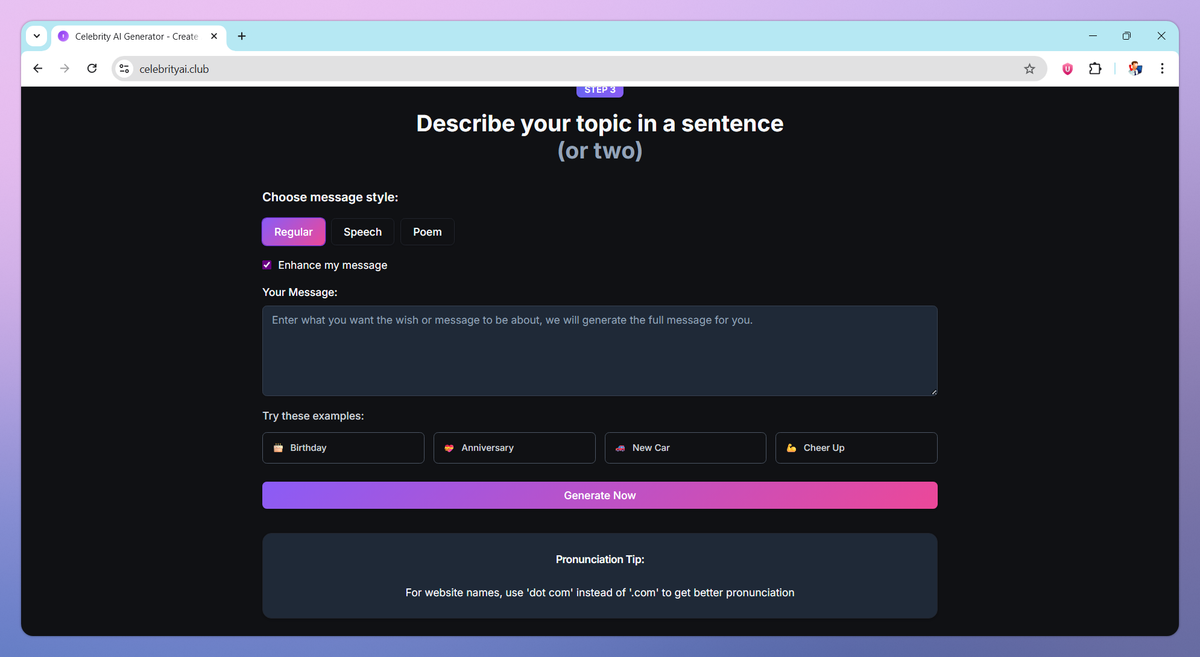Select the Poem message style

[427, 232]
